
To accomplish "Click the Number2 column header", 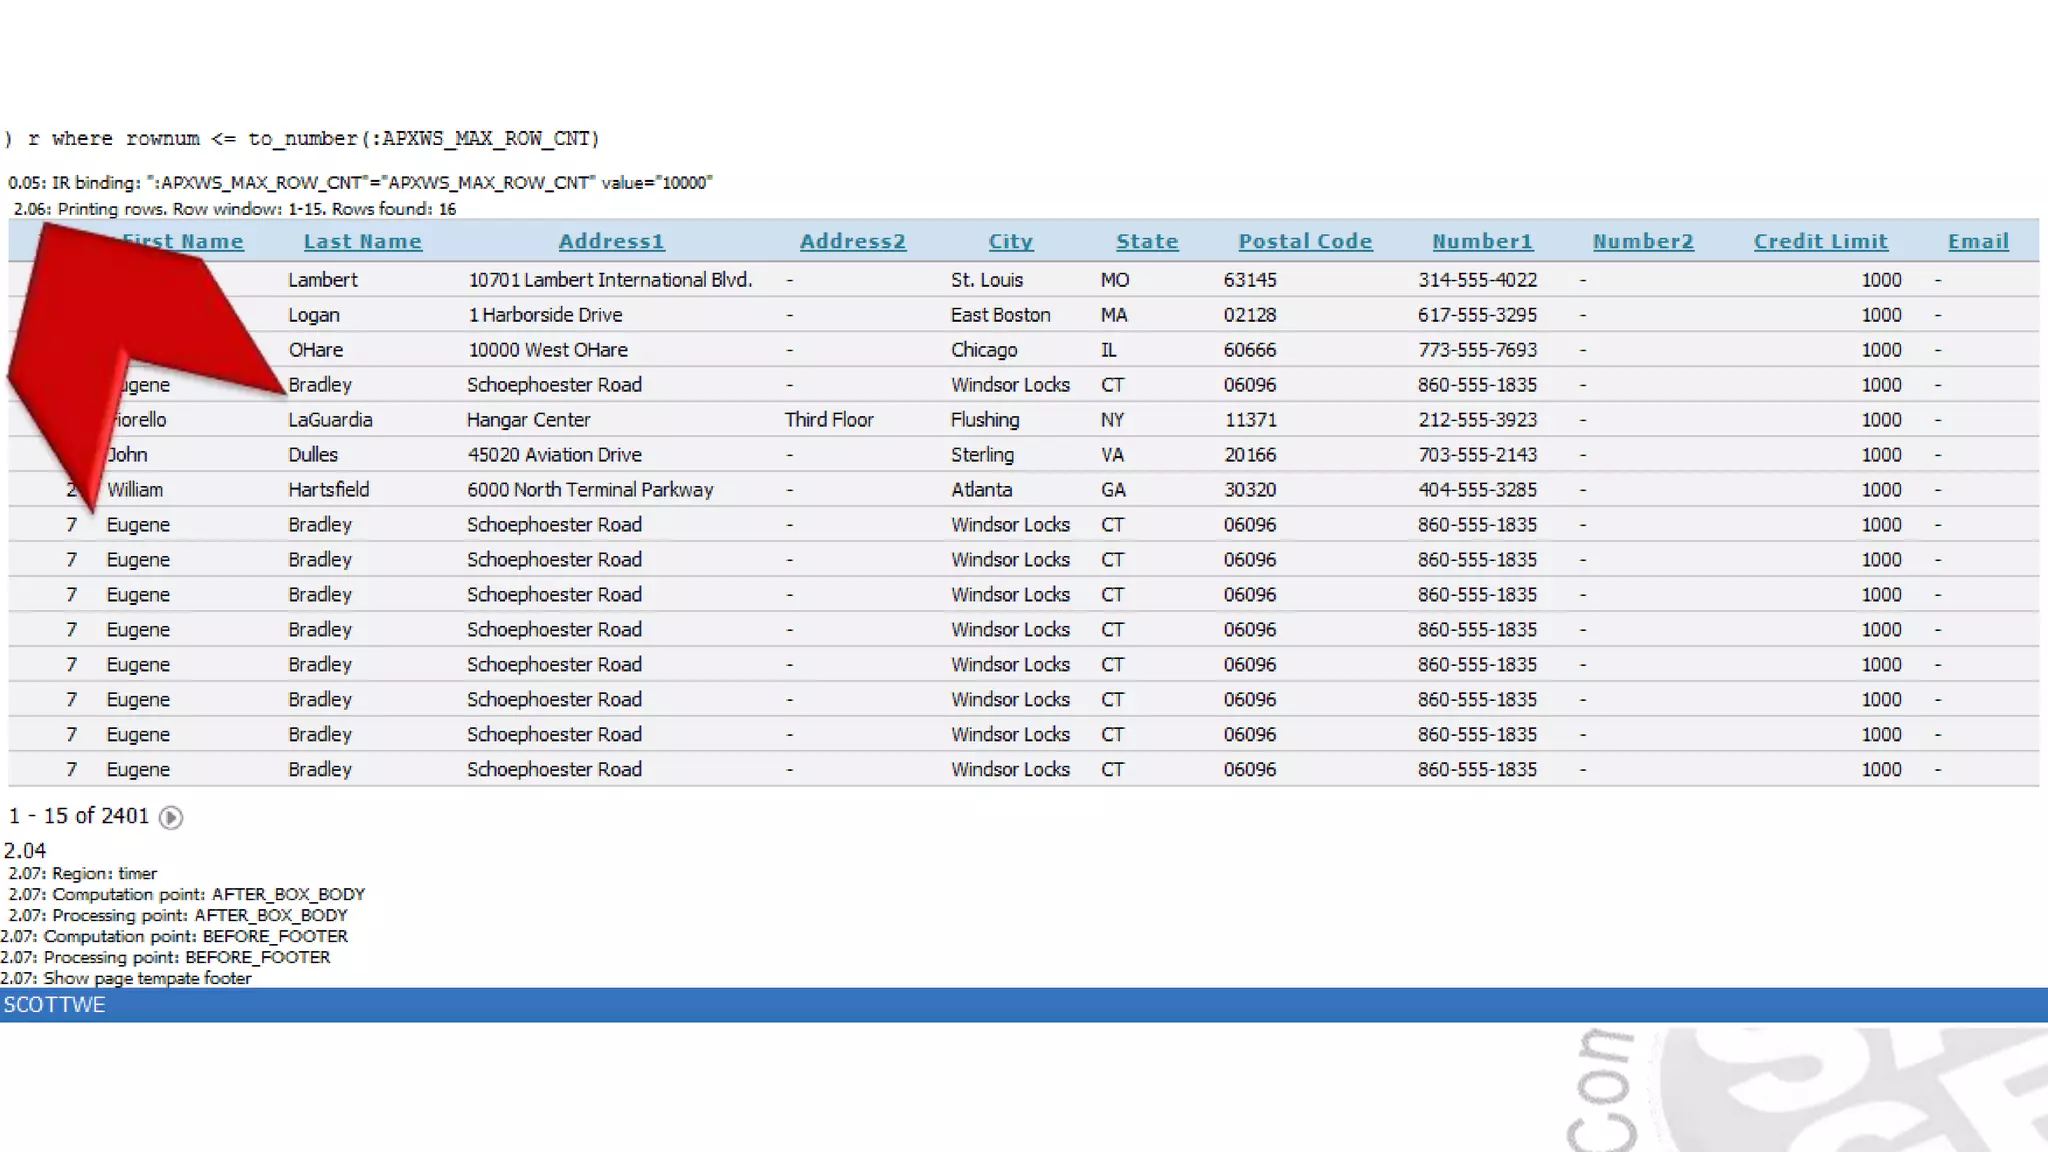I will click(x=1643, y=241).
